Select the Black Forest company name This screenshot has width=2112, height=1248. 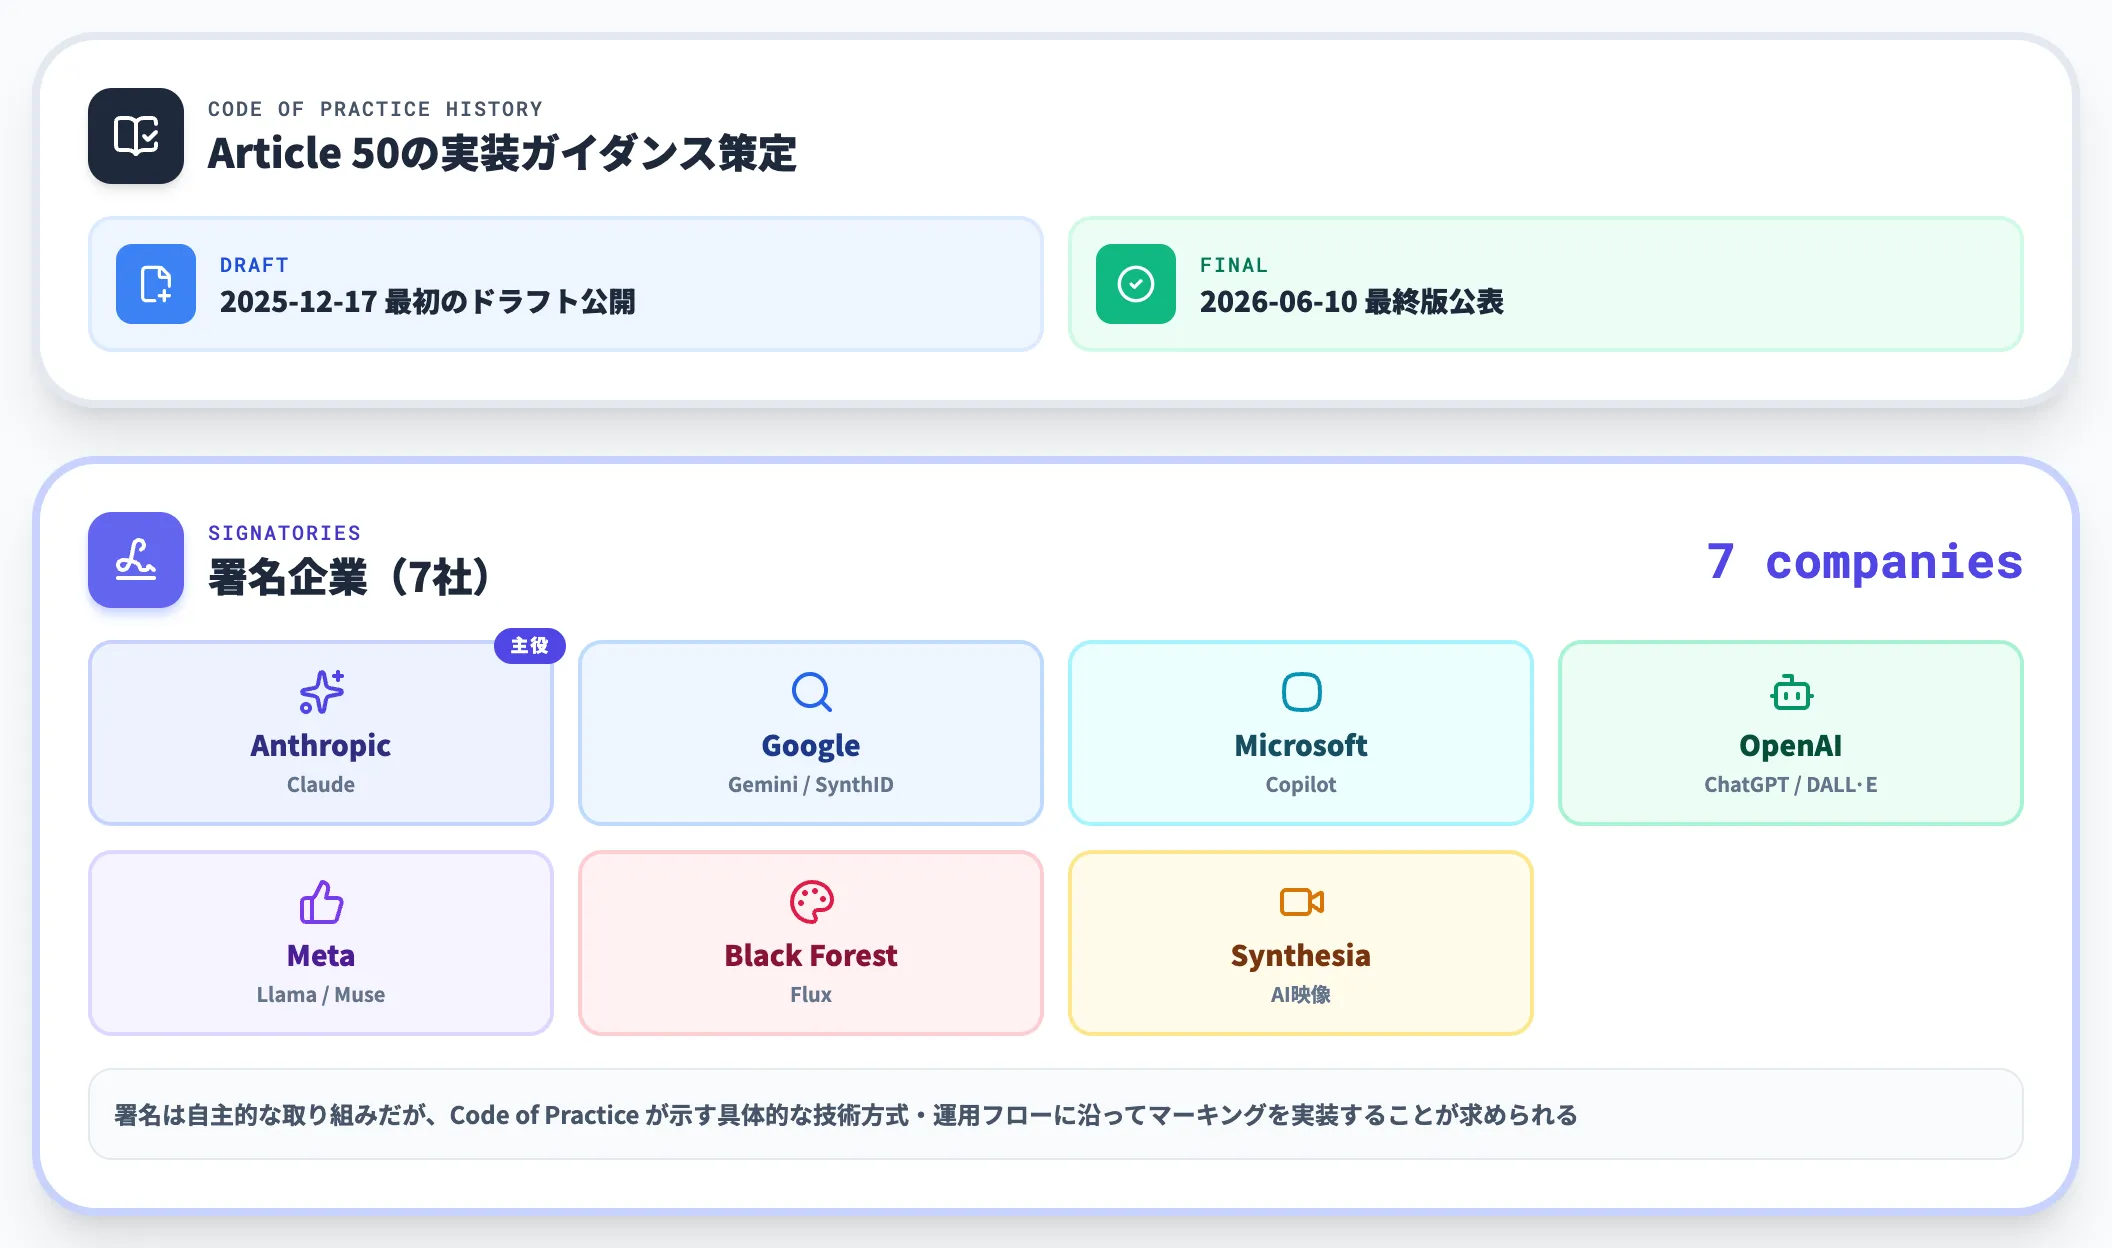(811, 956)
